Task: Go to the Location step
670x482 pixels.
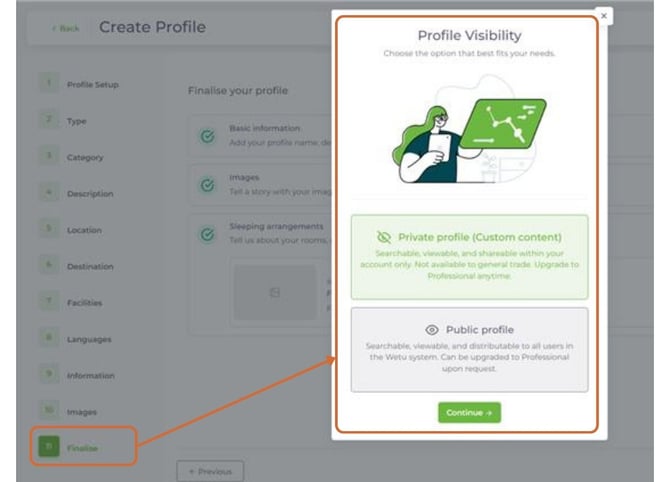Action: (x=84, y=230)
